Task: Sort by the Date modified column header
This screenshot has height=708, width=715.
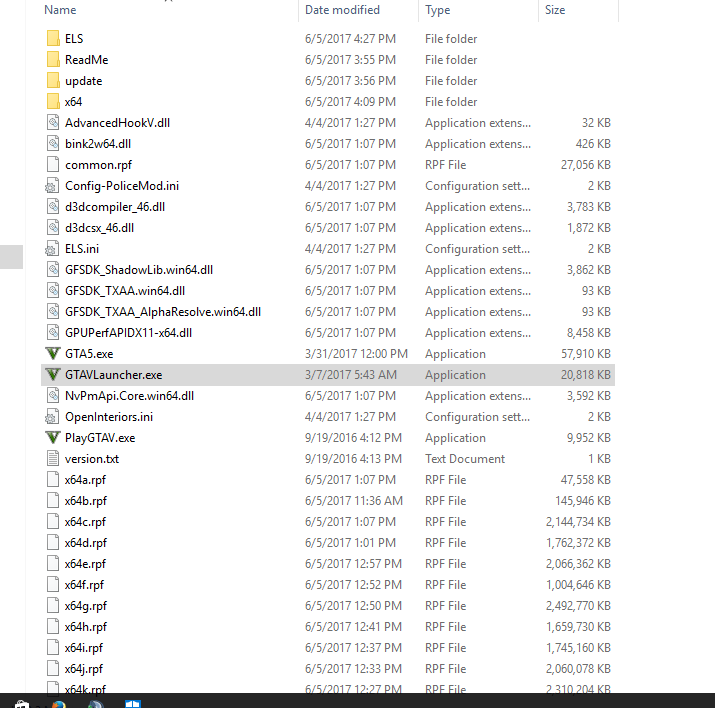Action: 342,10
